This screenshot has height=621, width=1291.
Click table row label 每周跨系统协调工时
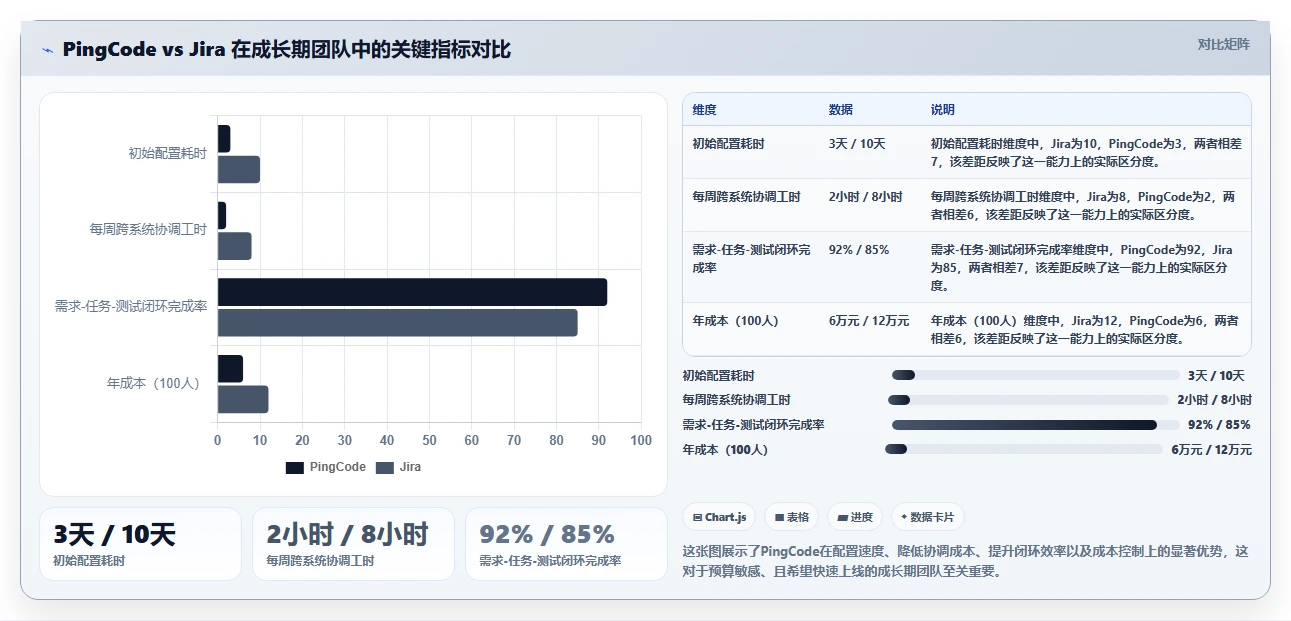[x=746, y=197]
